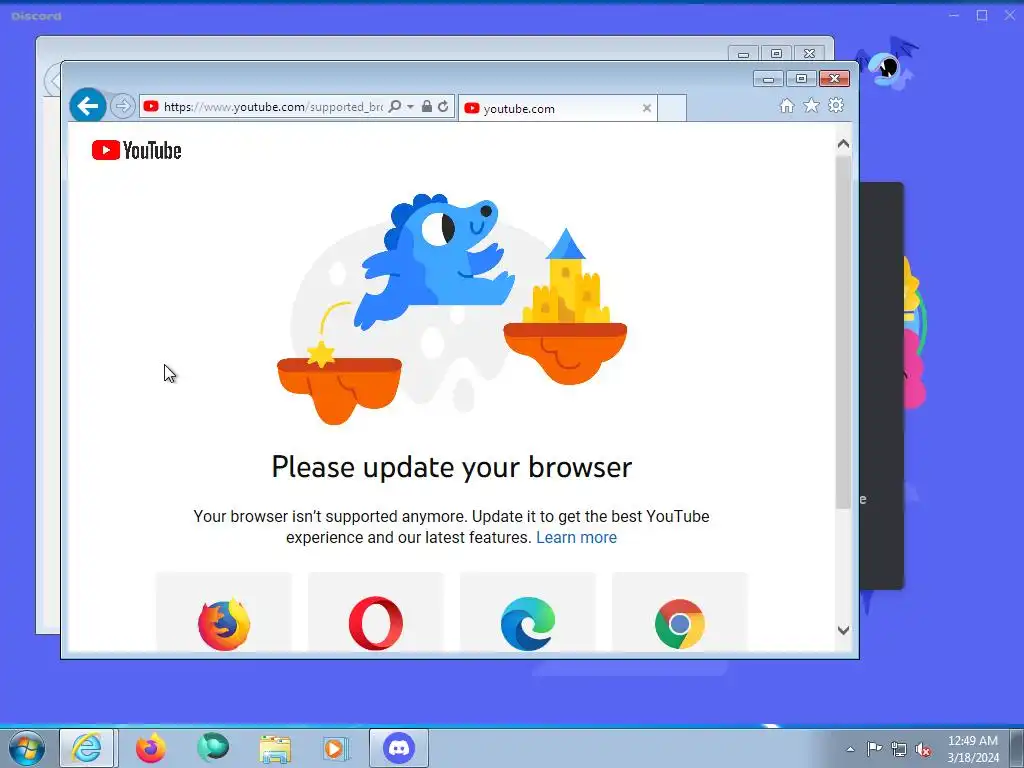Viewport: 1024px width, 768px height.
Task: Click the search magnifier in address bar
Action: [395, 106]
